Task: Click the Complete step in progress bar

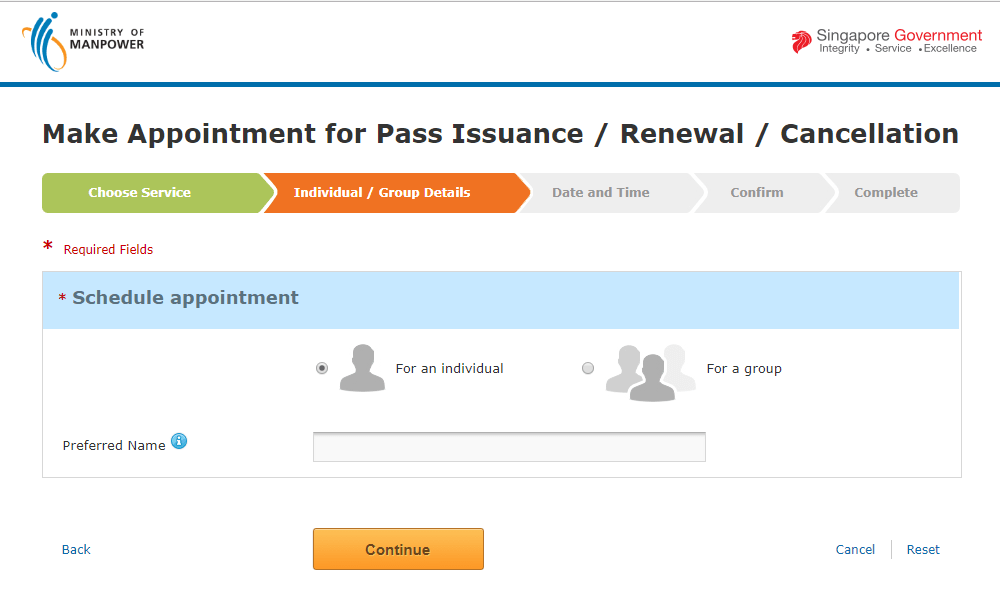Action: click(x=886, y=193)
